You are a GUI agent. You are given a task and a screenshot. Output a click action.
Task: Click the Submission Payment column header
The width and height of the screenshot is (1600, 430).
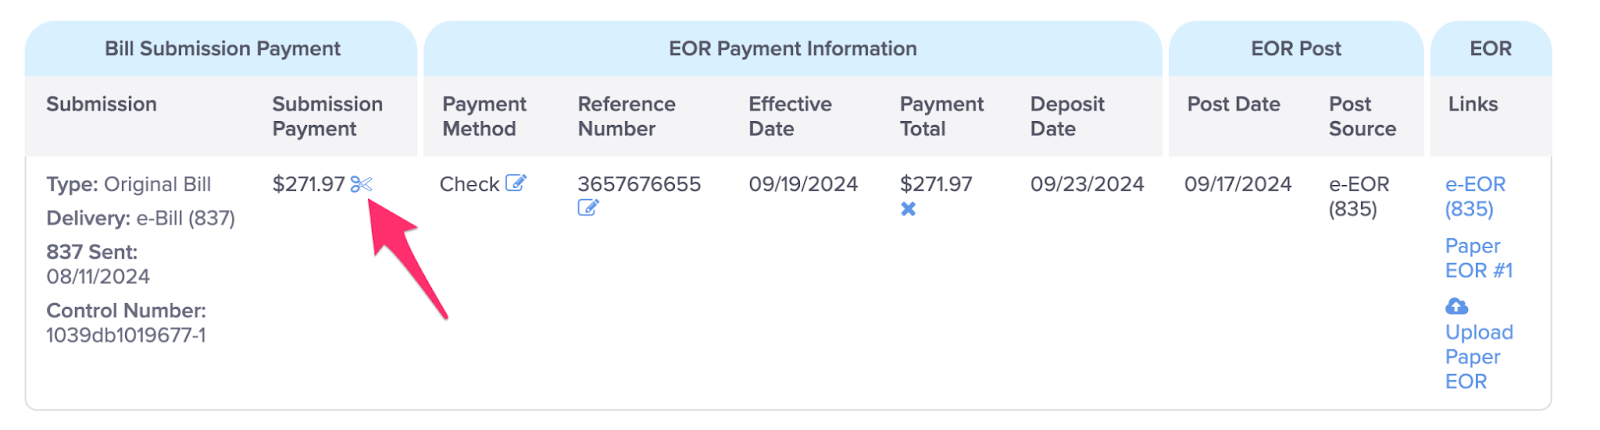click(327, 116)
